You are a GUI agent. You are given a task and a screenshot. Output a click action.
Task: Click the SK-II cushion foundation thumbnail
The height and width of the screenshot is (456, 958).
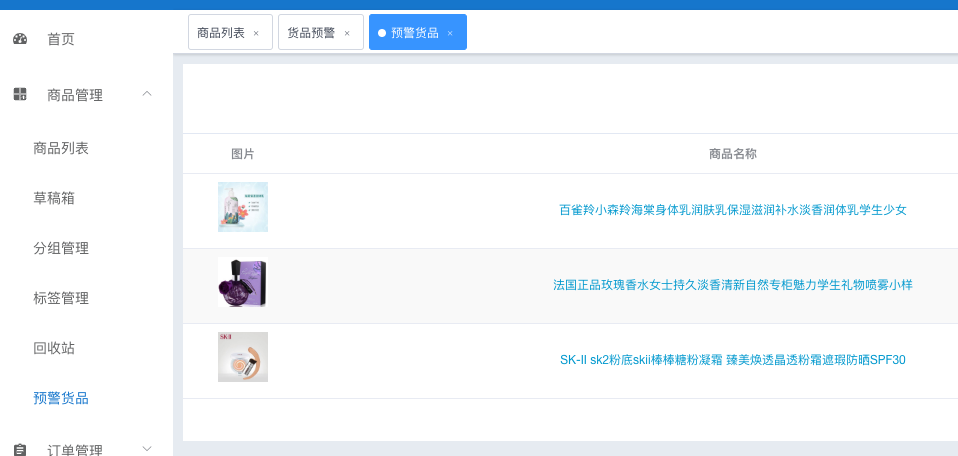[x=243, y=357]
